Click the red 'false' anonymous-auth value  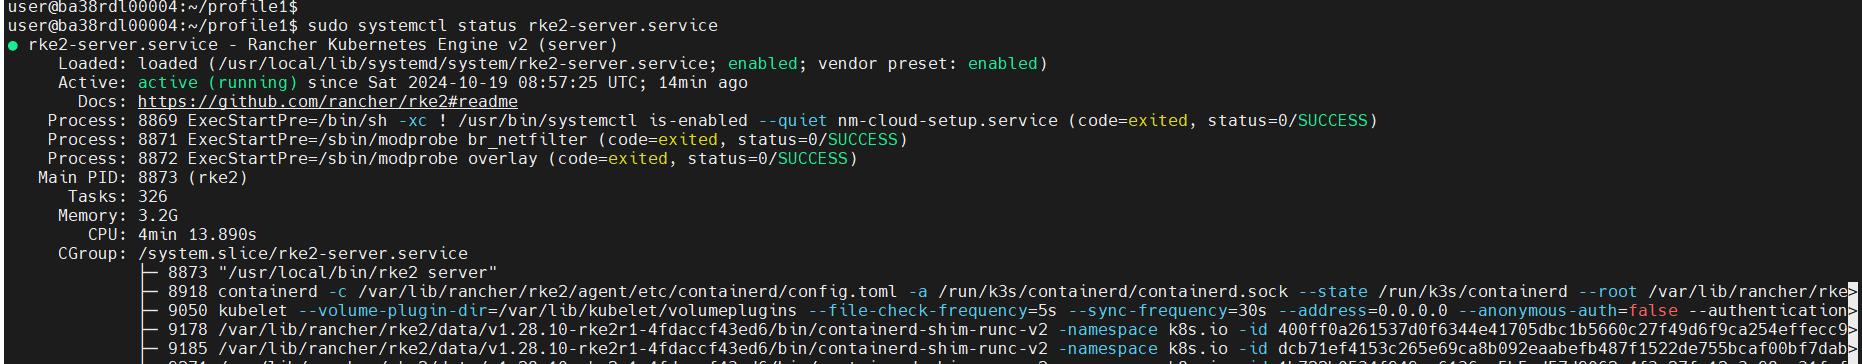[x=1652, y=311]
